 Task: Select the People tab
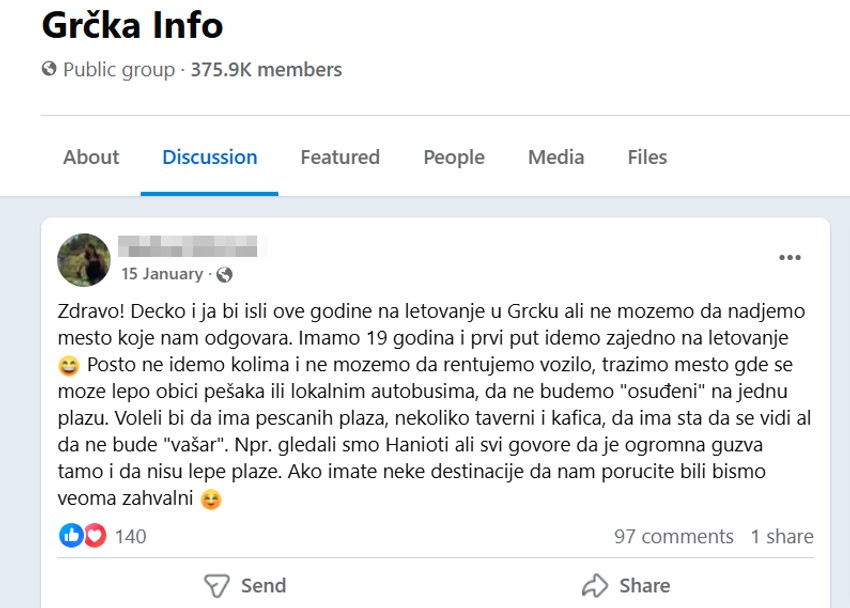pos(453,157)
